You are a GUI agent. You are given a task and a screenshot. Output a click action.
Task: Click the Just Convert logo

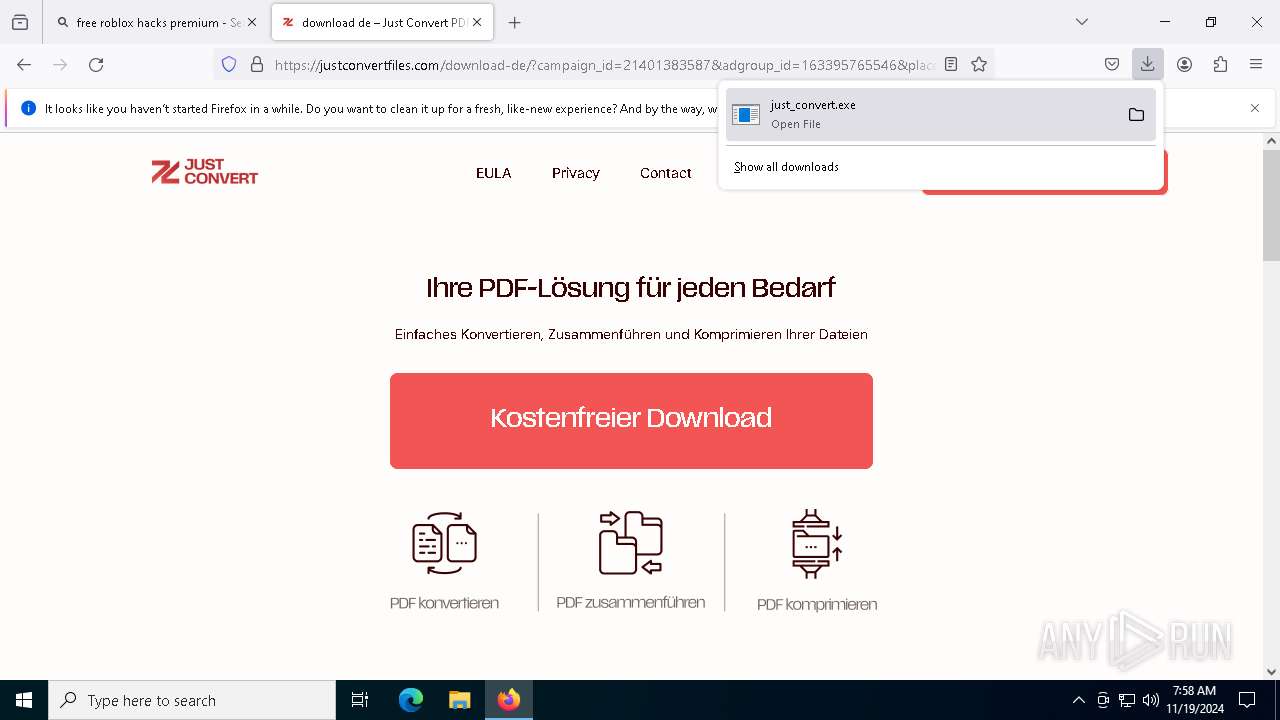(205, 172)
